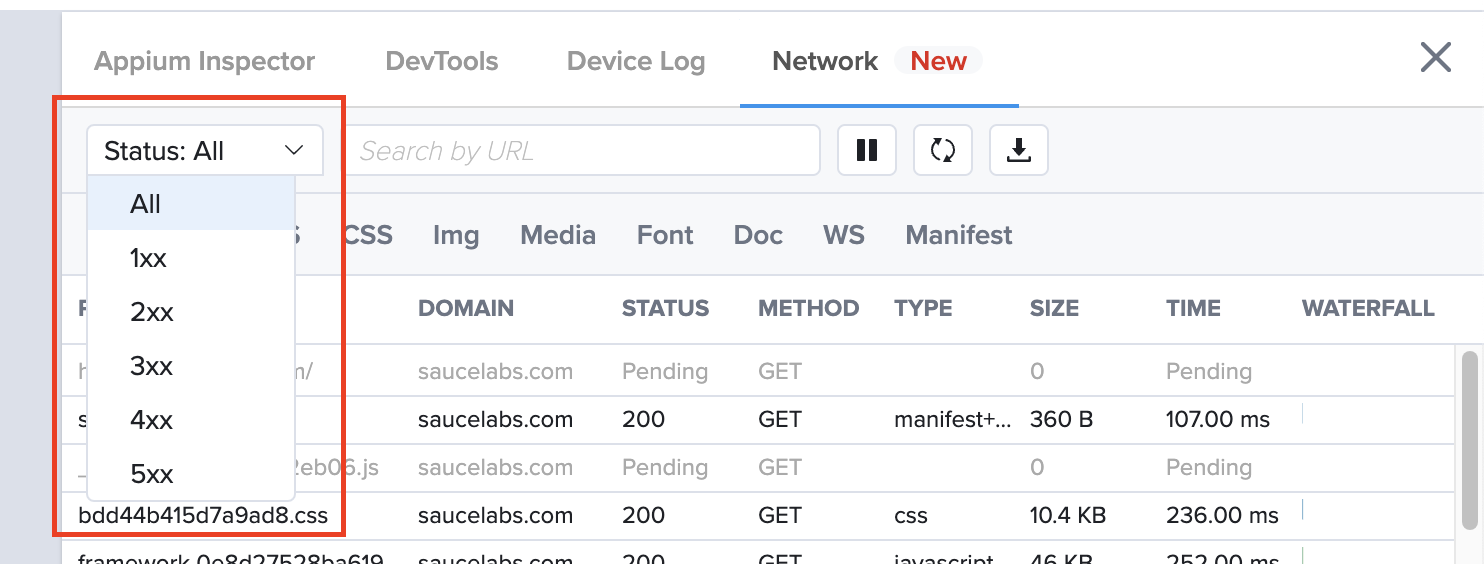Image resolution: width=1484 pixels, height=564 pixels.
Task: Filter by 4xx status codes
Action: coord(152,421)
